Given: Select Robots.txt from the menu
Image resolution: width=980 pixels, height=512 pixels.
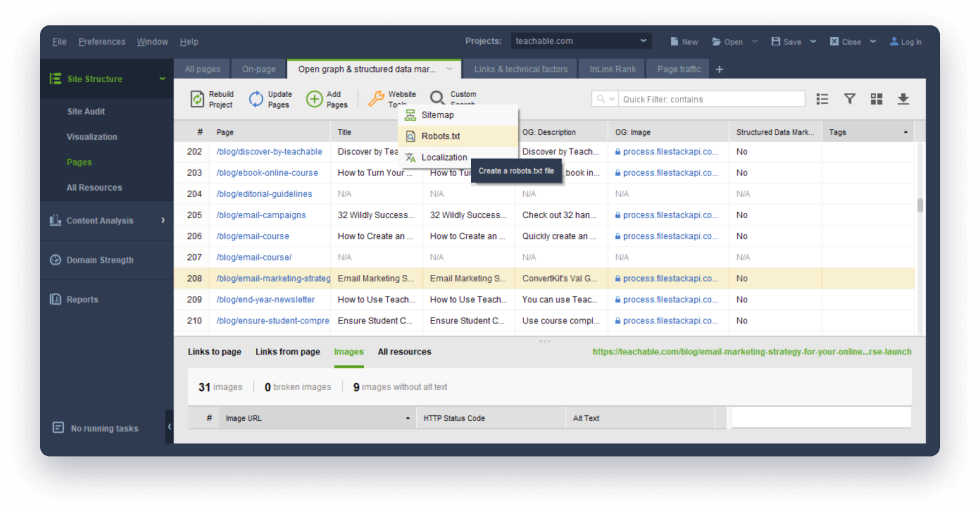Looking at the screenshot, I should [x=458, y=136].
